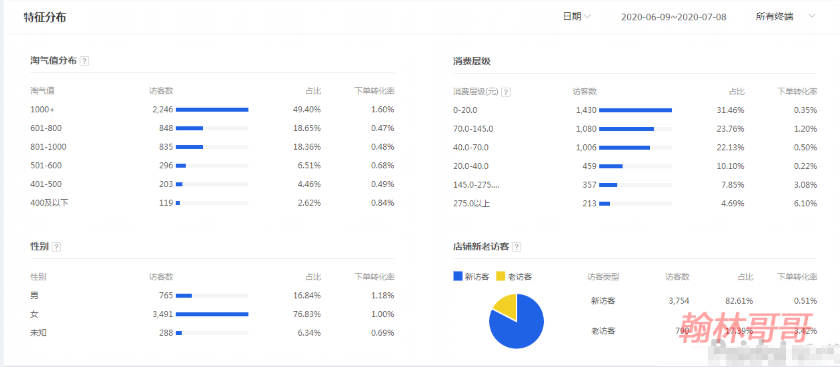840x367 pixels.
Task: Click 占比 header in 性别 table
Action: click(313, 277)
